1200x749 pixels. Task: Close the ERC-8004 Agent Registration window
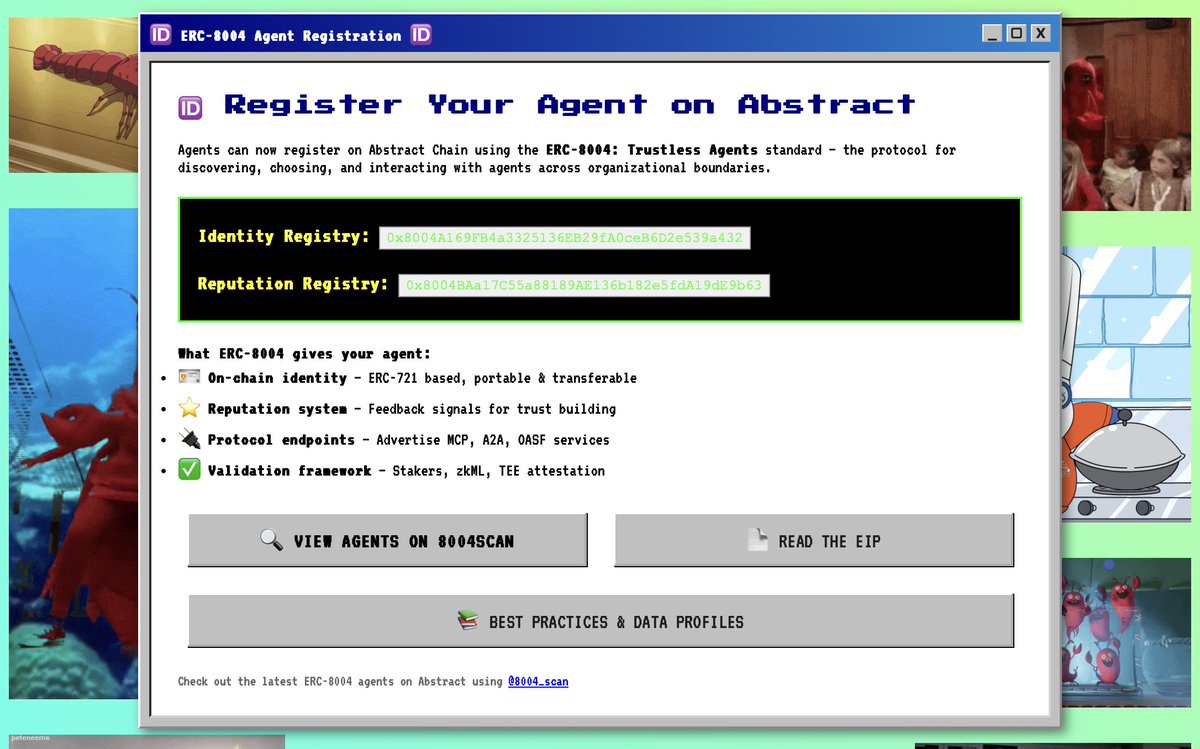pos(1041,33)
